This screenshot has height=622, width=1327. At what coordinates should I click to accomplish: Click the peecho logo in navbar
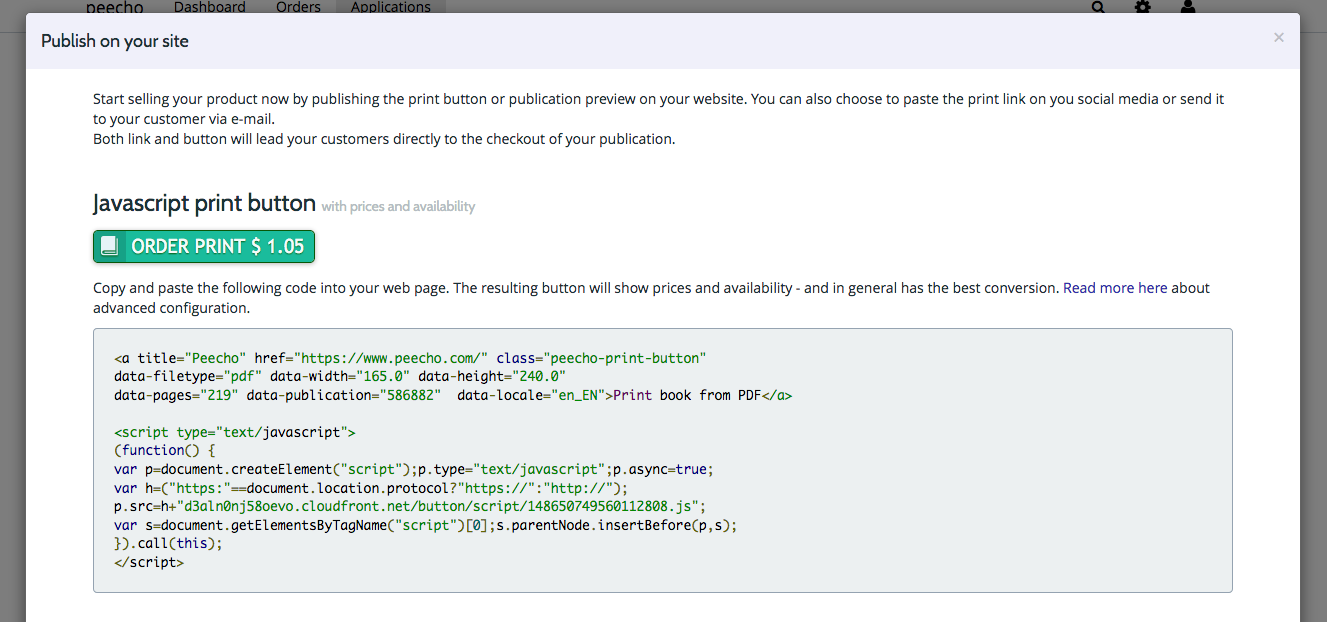[114, 7]
